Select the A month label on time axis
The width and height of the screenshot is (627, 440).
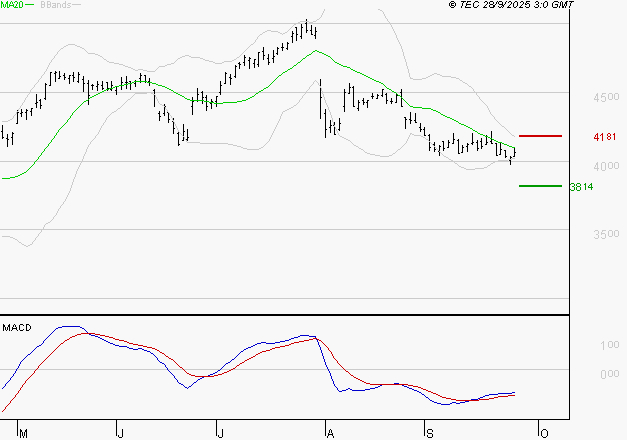(x=328, y=432)
